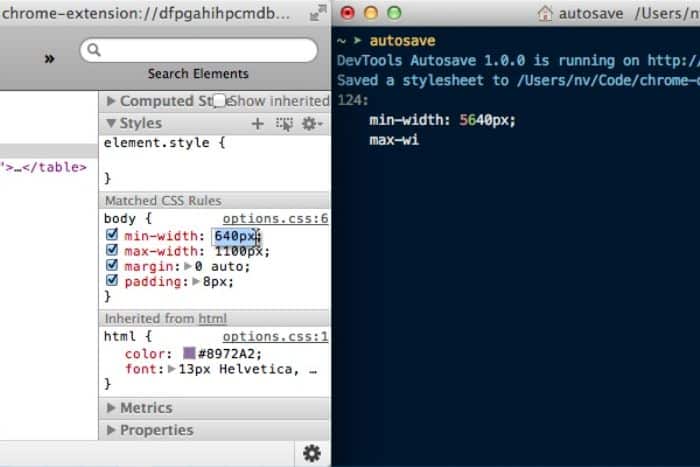700x467 pixels.
Task: Click the toggle element state icon
Action: click(285, 123)
